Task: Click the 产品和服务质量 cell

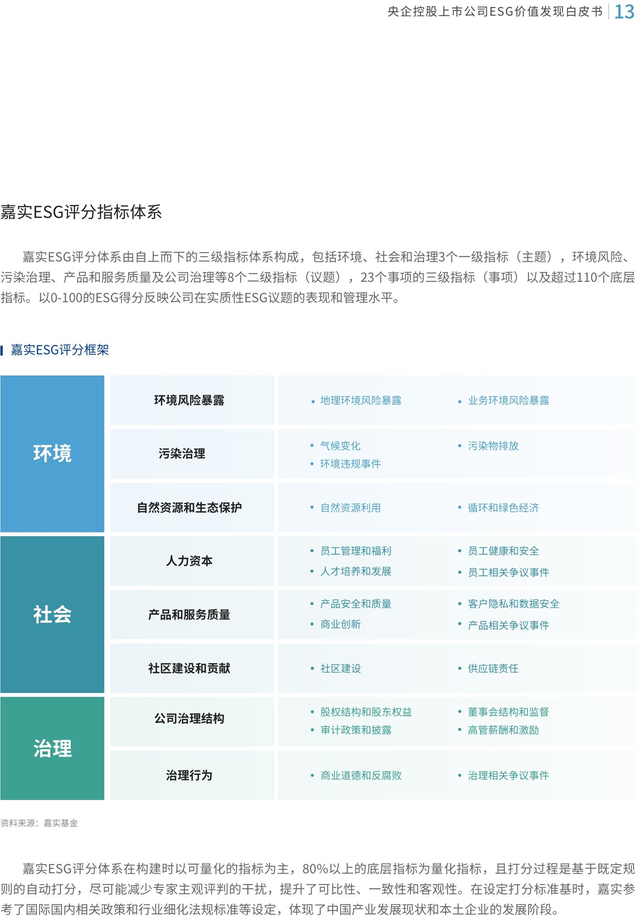Action: 192,615
